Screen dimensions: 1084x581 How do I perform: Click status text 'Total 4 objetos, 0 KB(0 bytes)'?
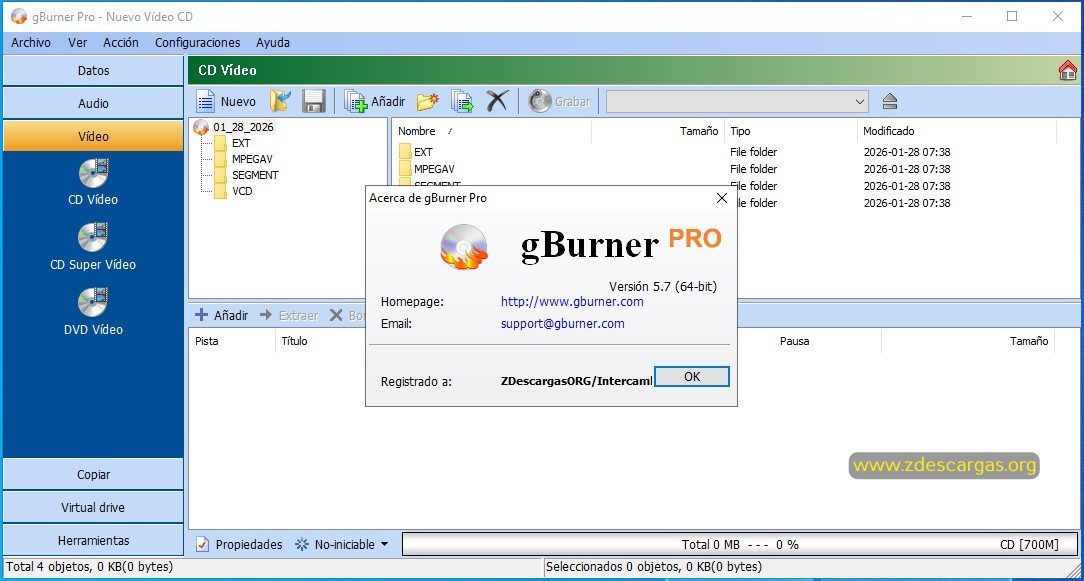(x=89, y=567)
